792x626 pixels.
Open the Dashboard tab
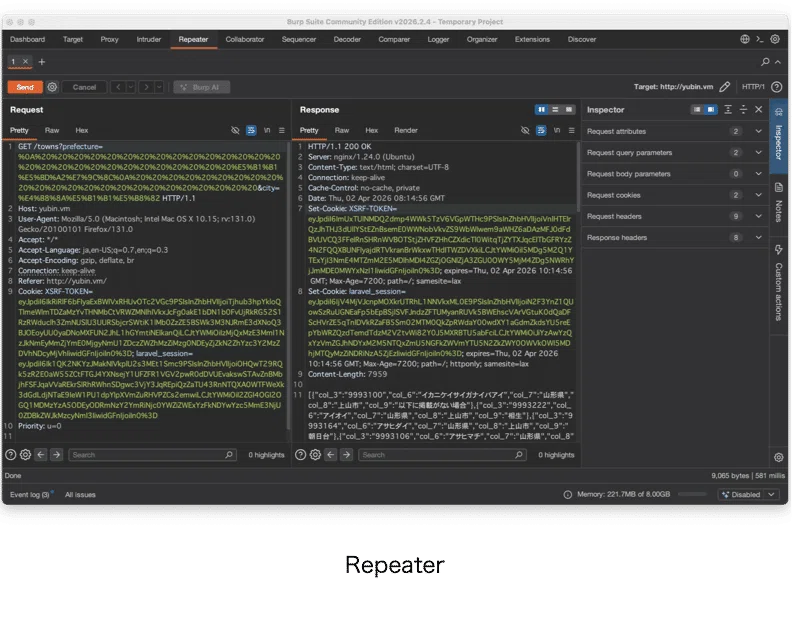[x=27, y=39]
